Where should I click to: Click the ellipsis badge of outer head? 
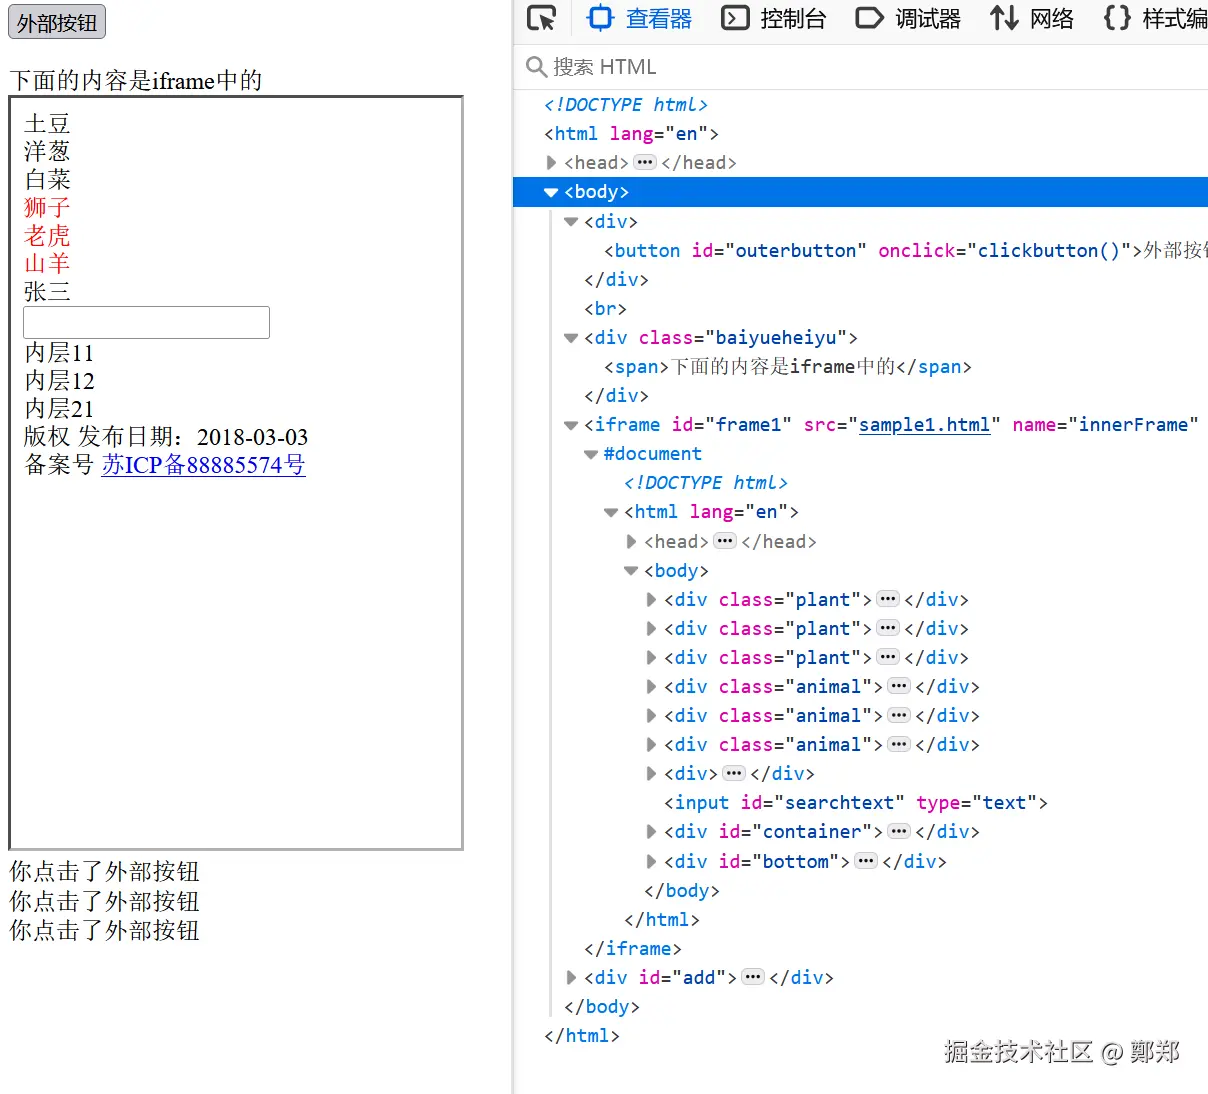645,162
